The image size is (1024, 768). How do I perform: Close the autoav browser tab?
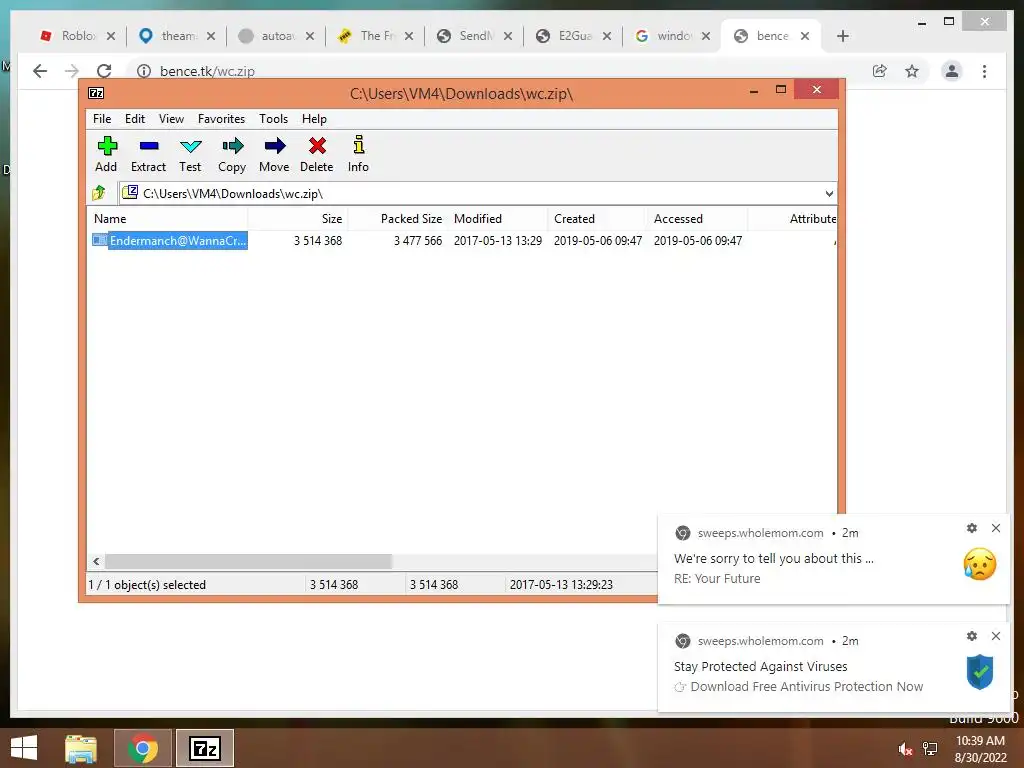310,36
